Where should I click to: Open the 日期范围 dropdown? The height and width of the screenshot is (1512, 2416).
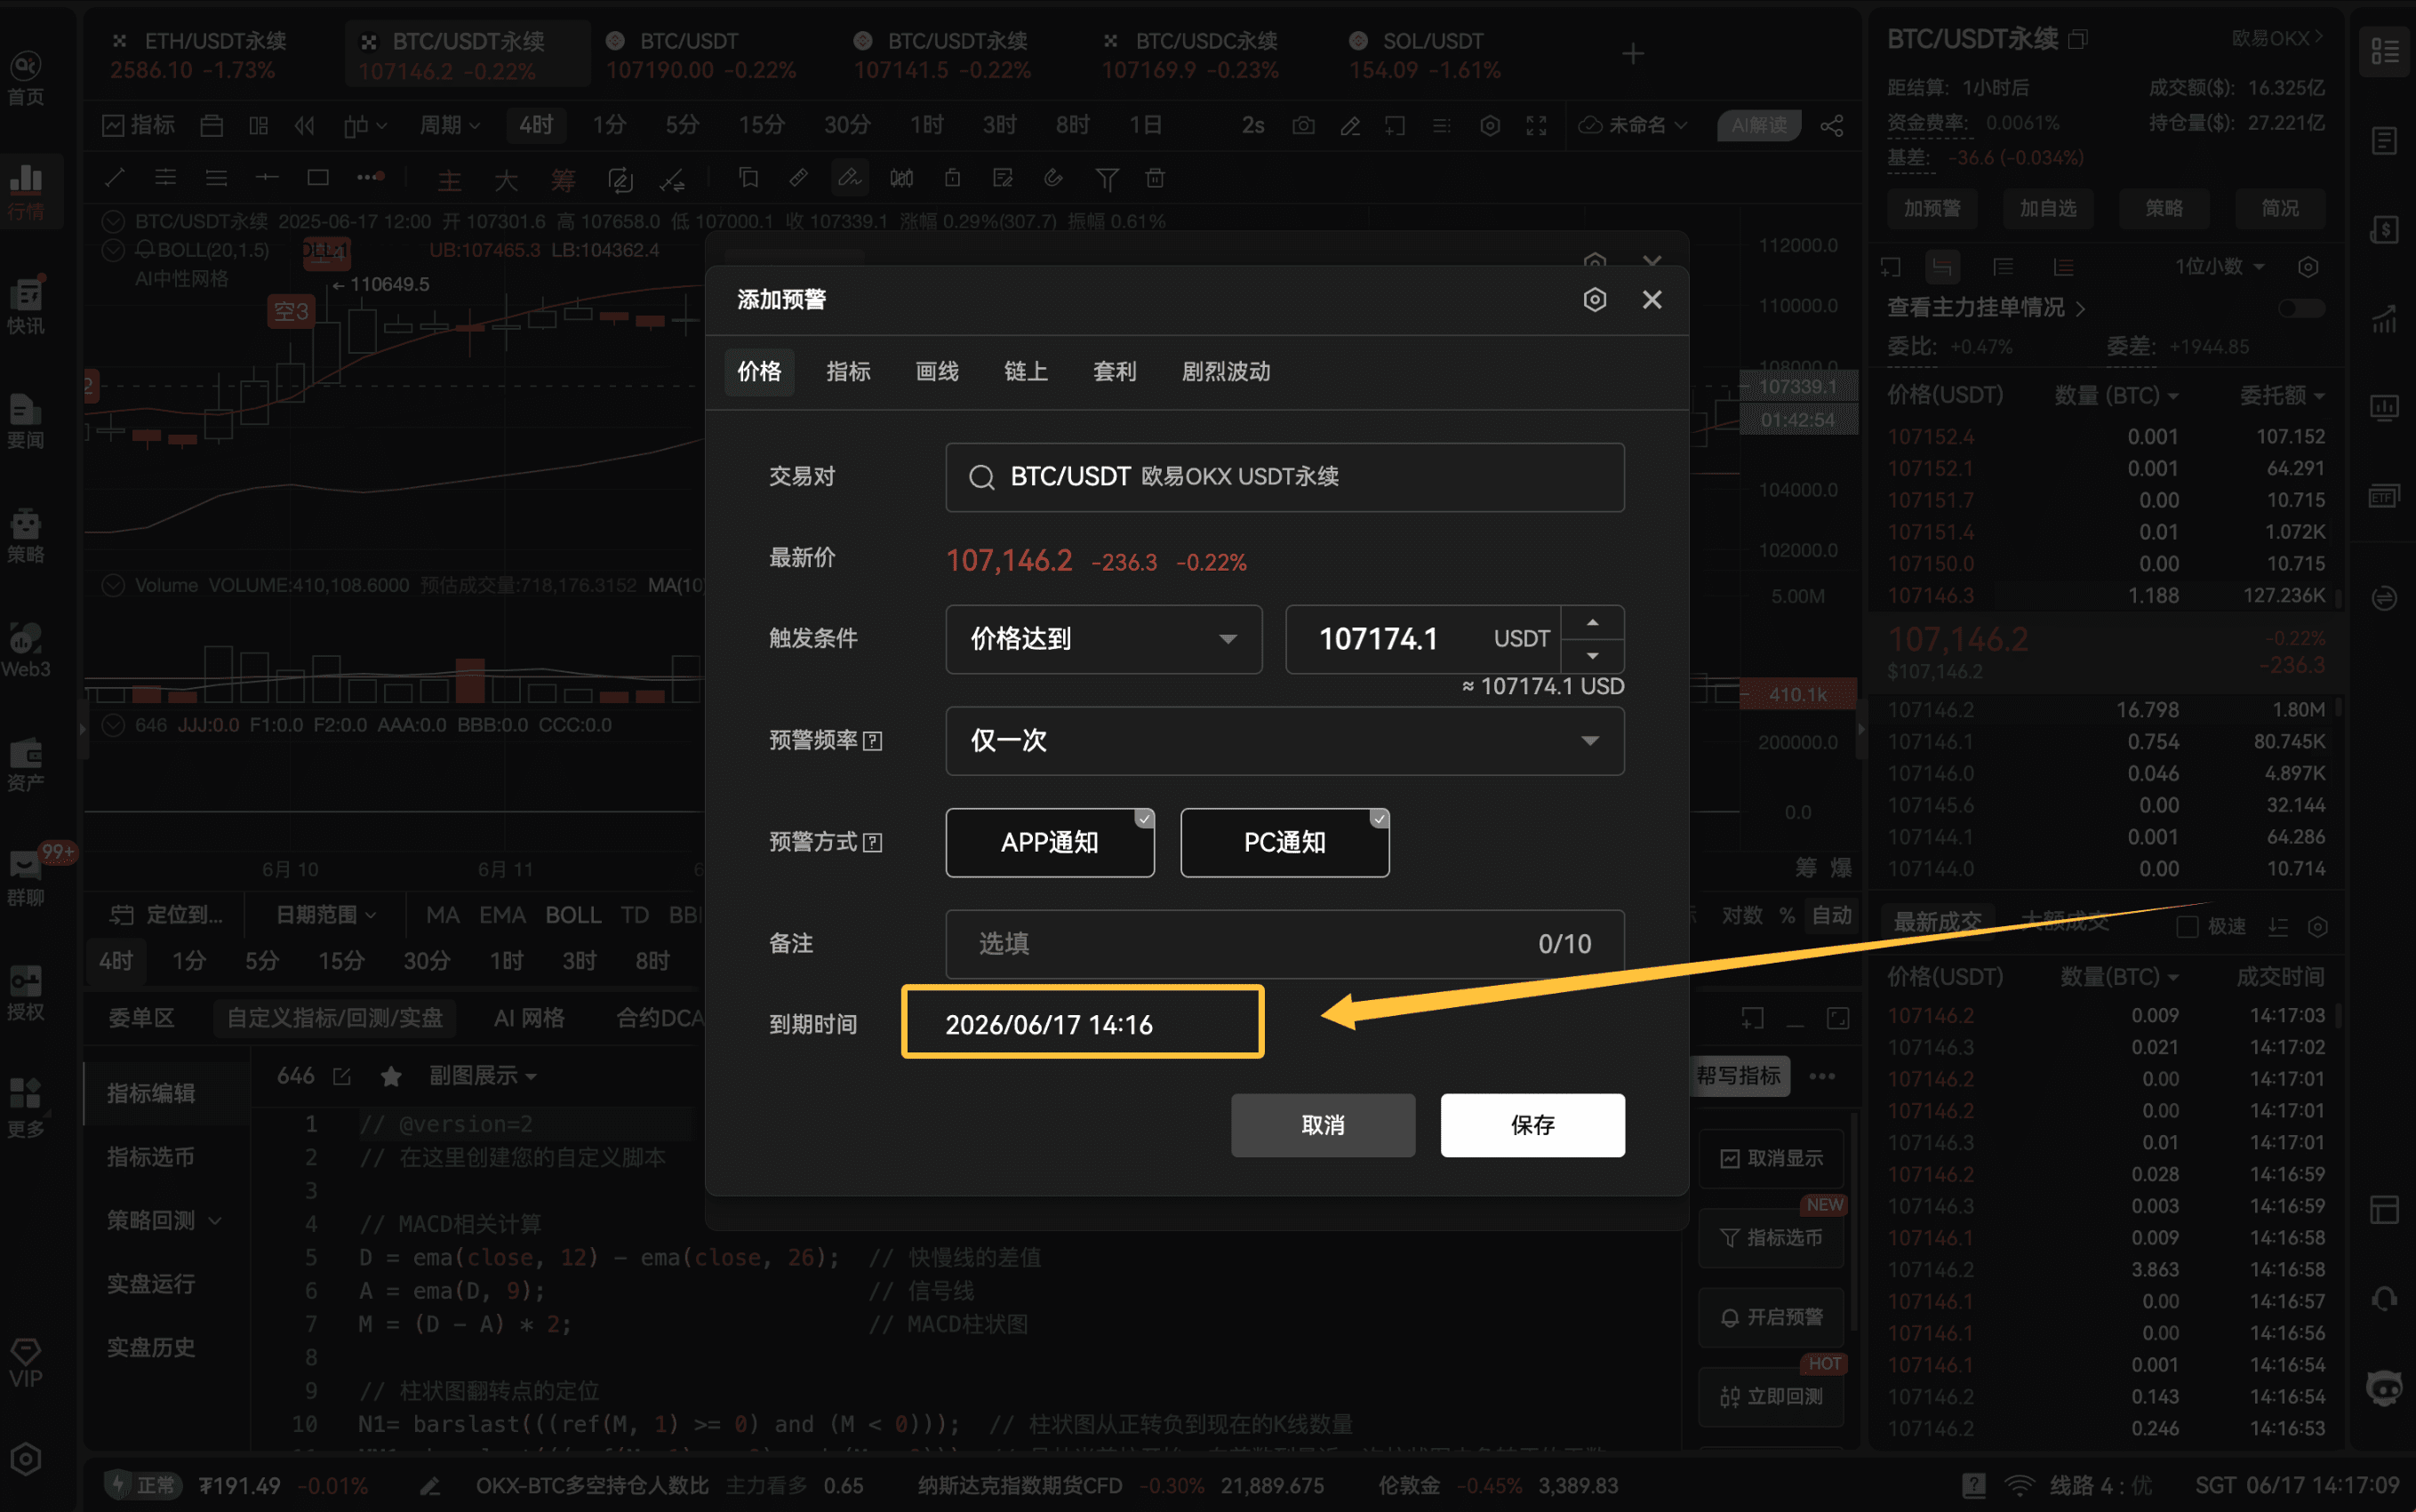click(326, 915)
